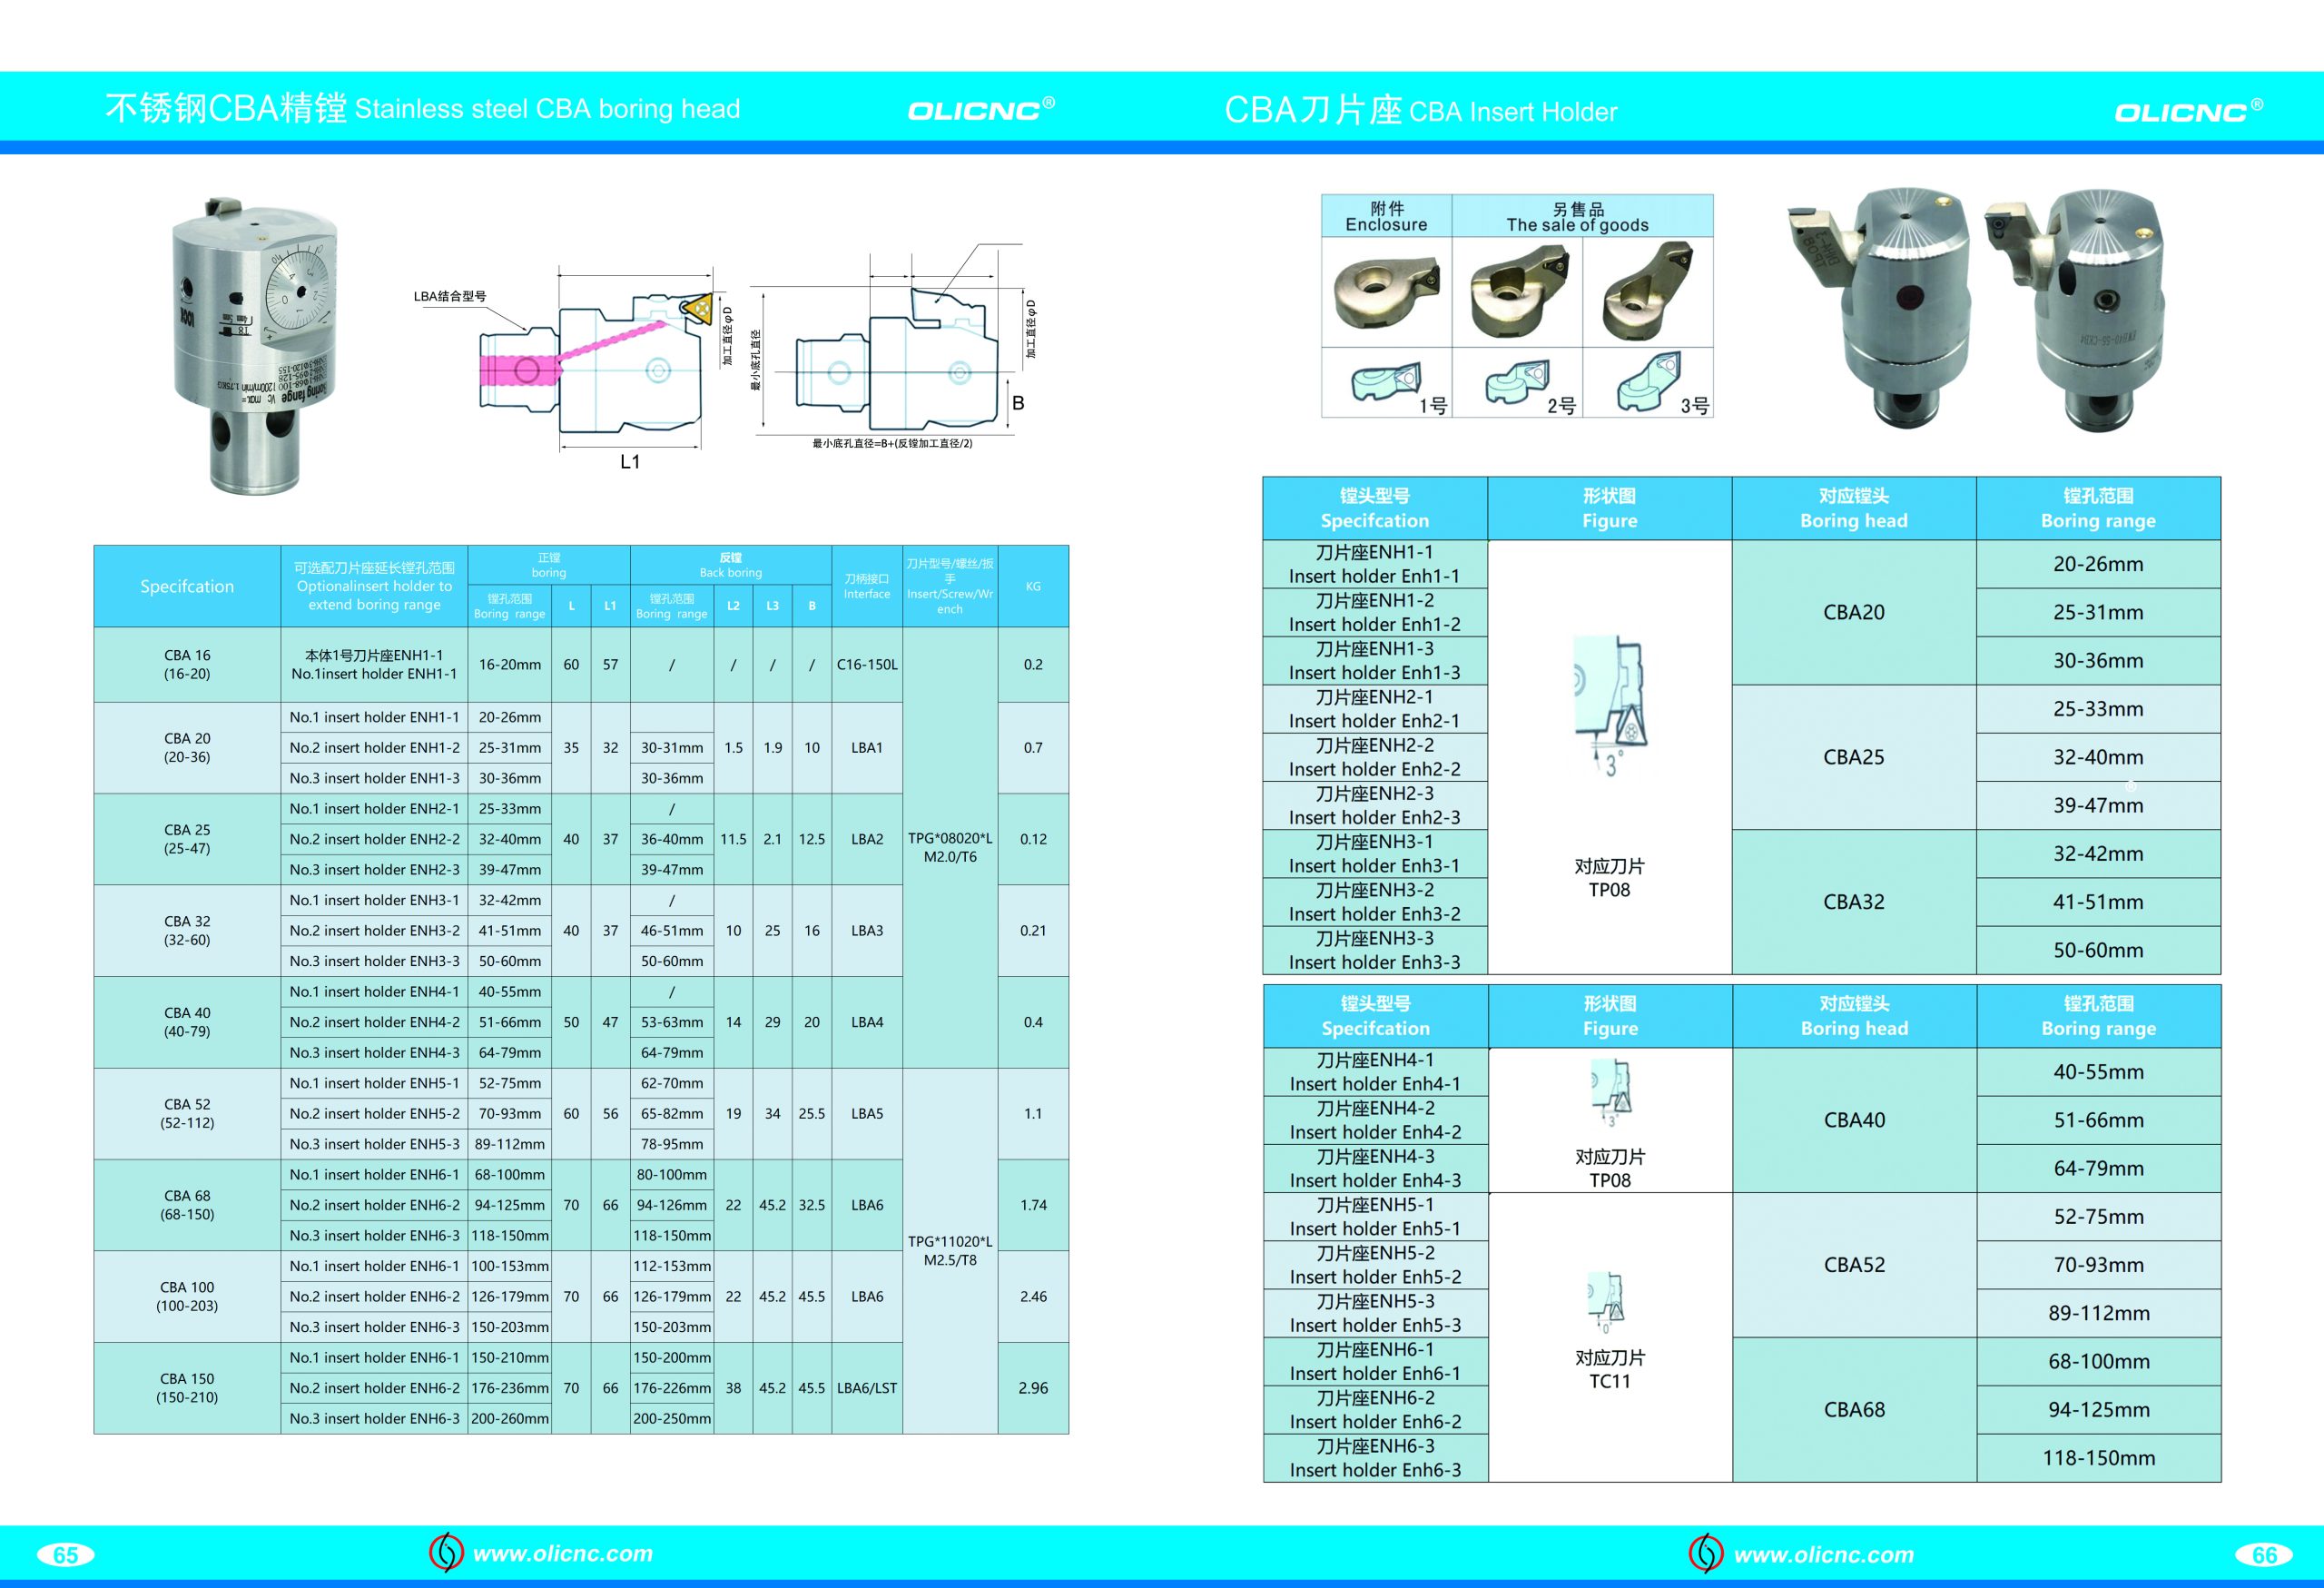Click the '50-60mm' boring range cell in right table
The width and height of the screenshot is (2324, 1588).
point(2098,950)
